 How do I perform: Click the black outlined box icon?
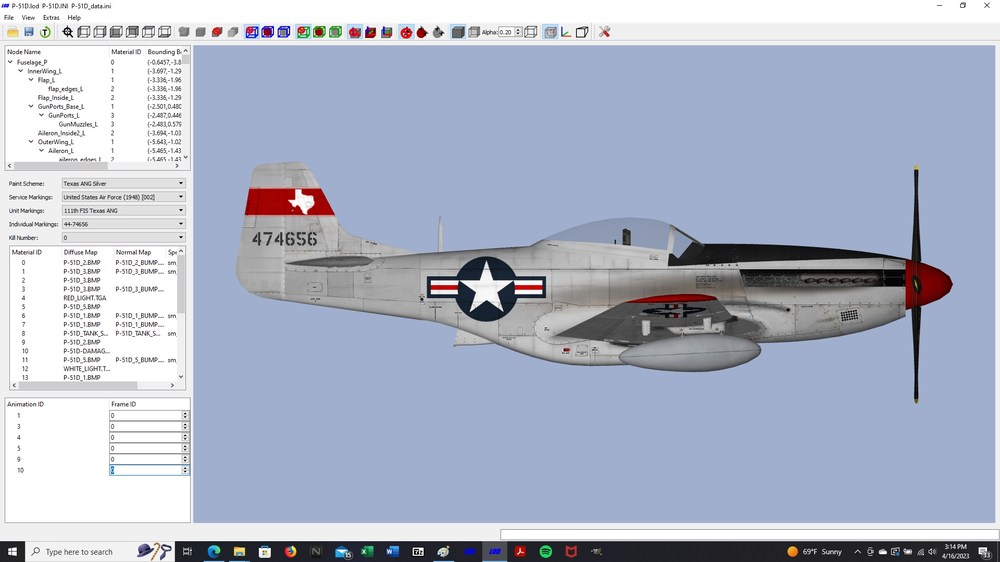[x=582, y=32]
